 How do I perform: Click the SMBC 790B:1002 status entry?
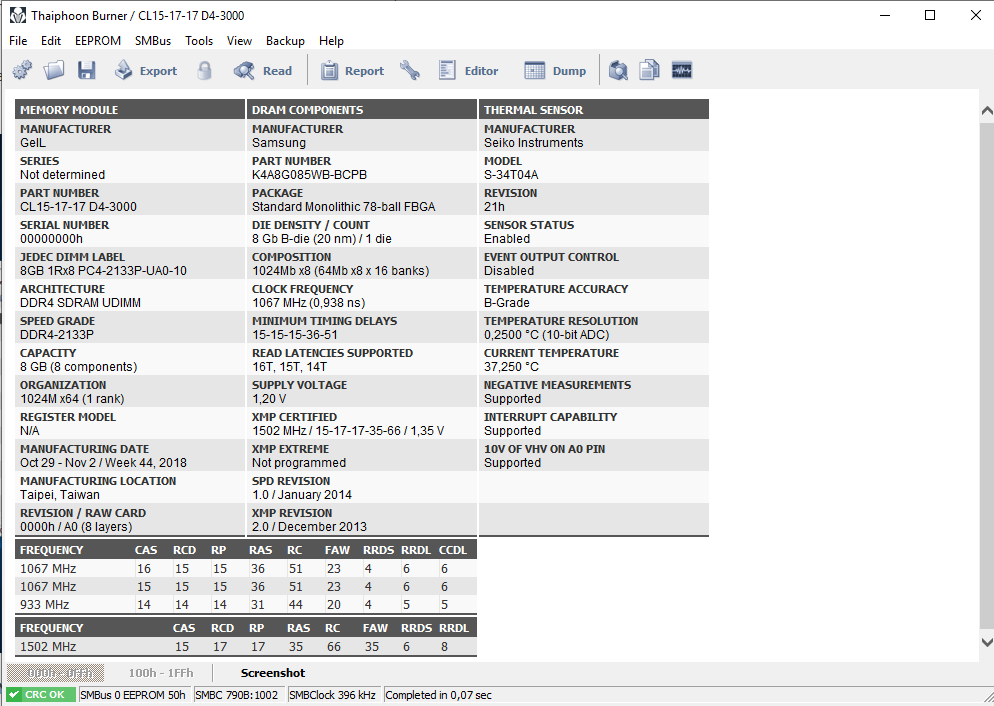pos(237,695)
